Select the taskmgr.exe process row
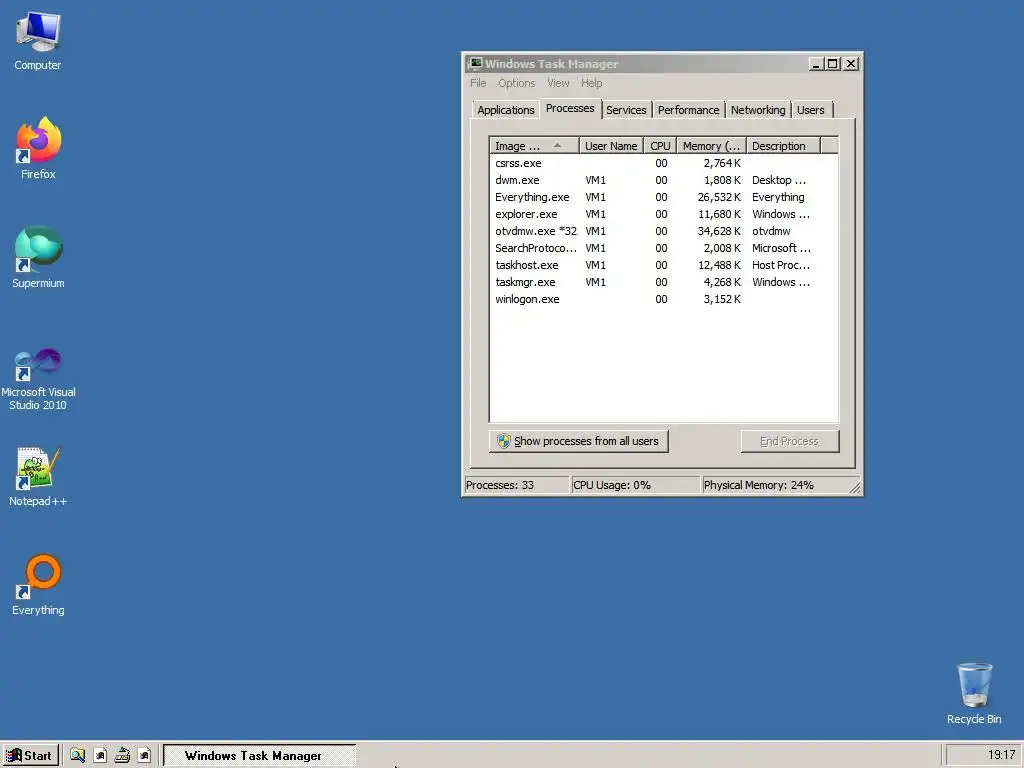This screenshot has width=1024, height=768. click(x=664, y=282)
